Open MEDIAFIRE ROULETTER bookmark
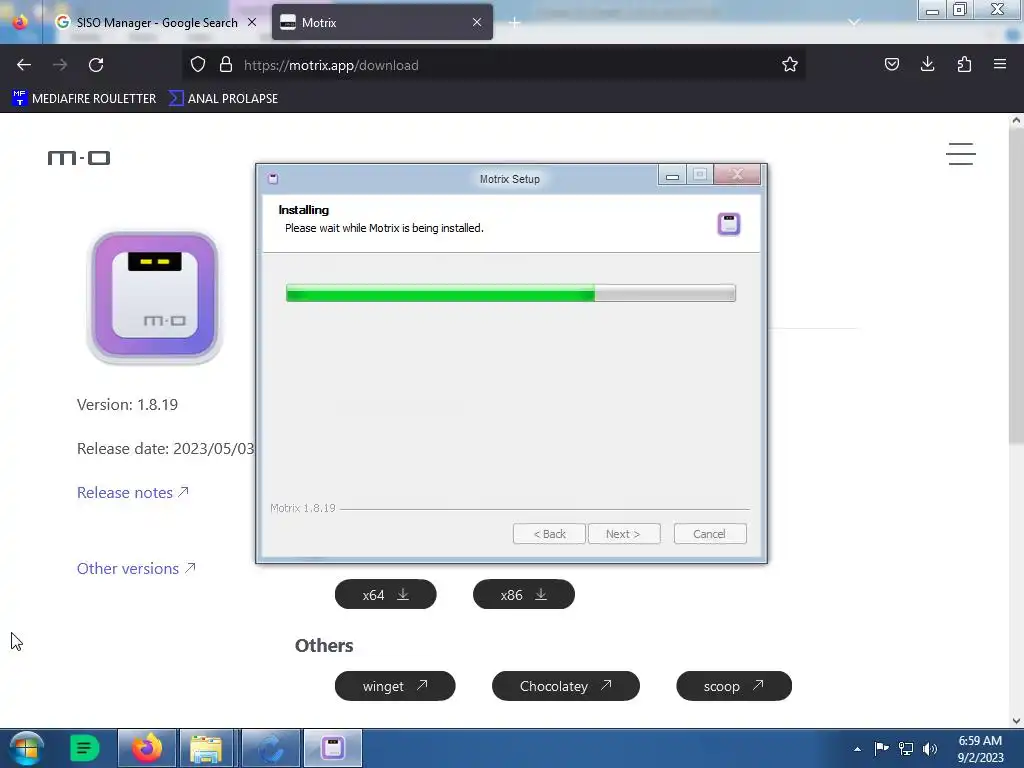Screen dimensions: 1024x768 (x=84, y=99)
